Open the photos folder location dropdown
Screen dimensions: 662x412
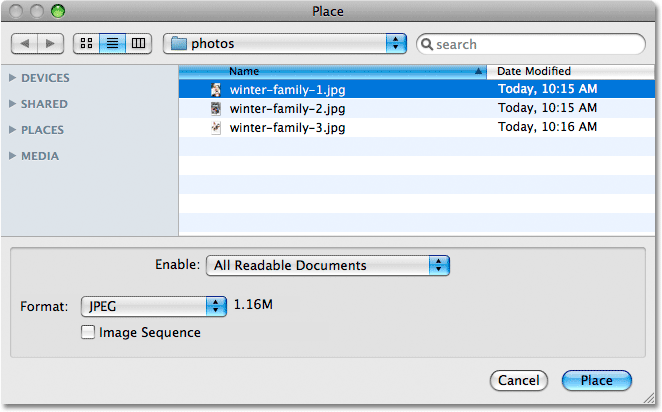pos(285,43)
